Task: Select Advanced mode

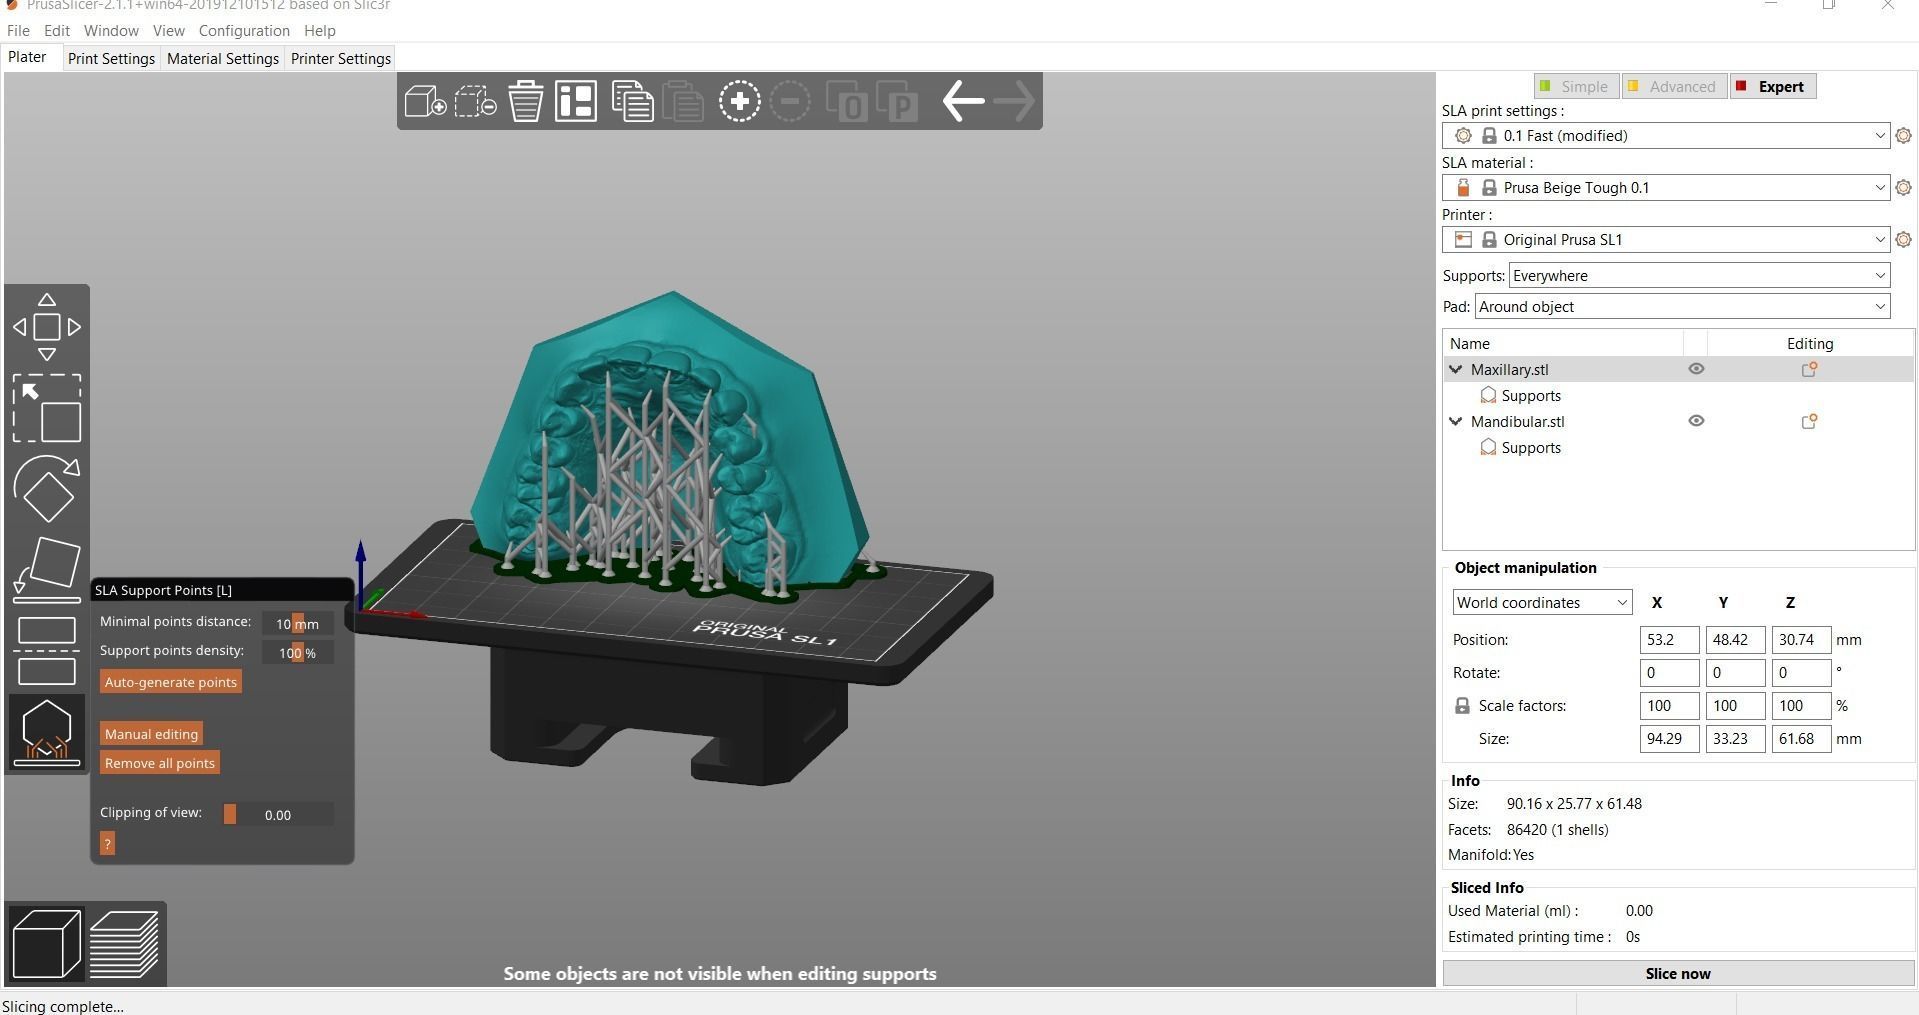Action: [1673, 86]
